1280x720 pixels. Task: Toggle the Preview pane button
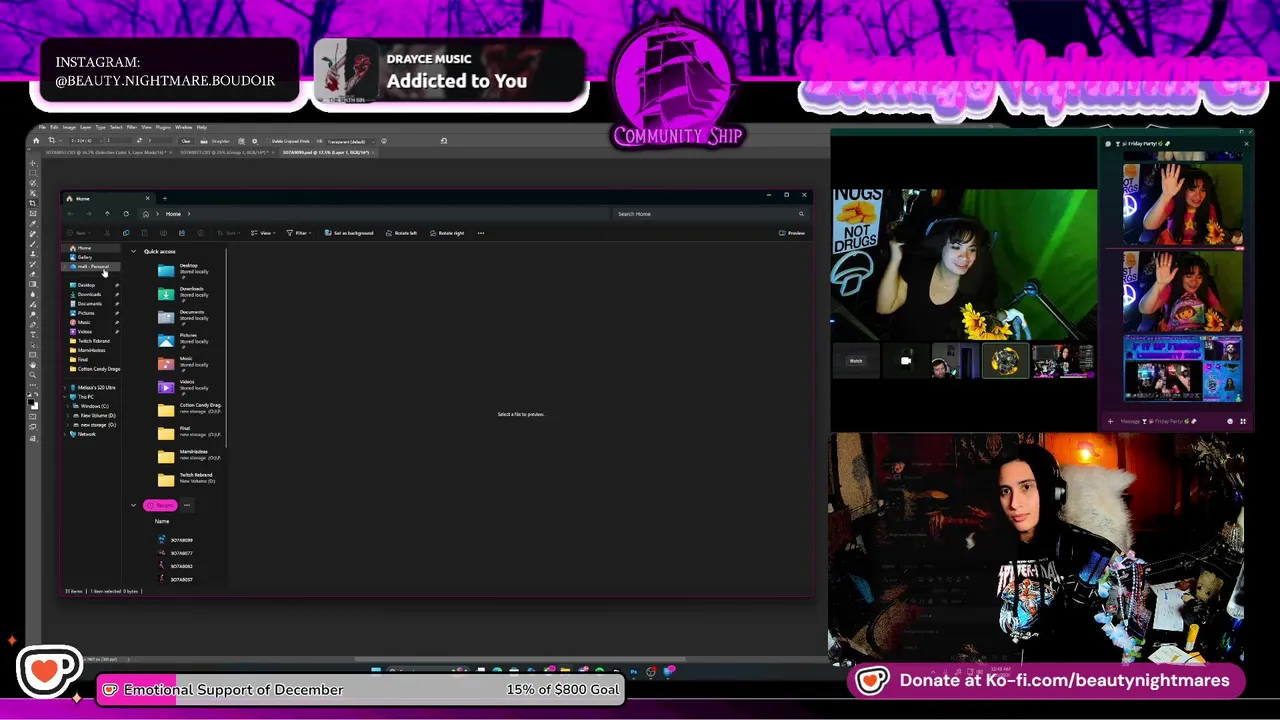[792, 233]
